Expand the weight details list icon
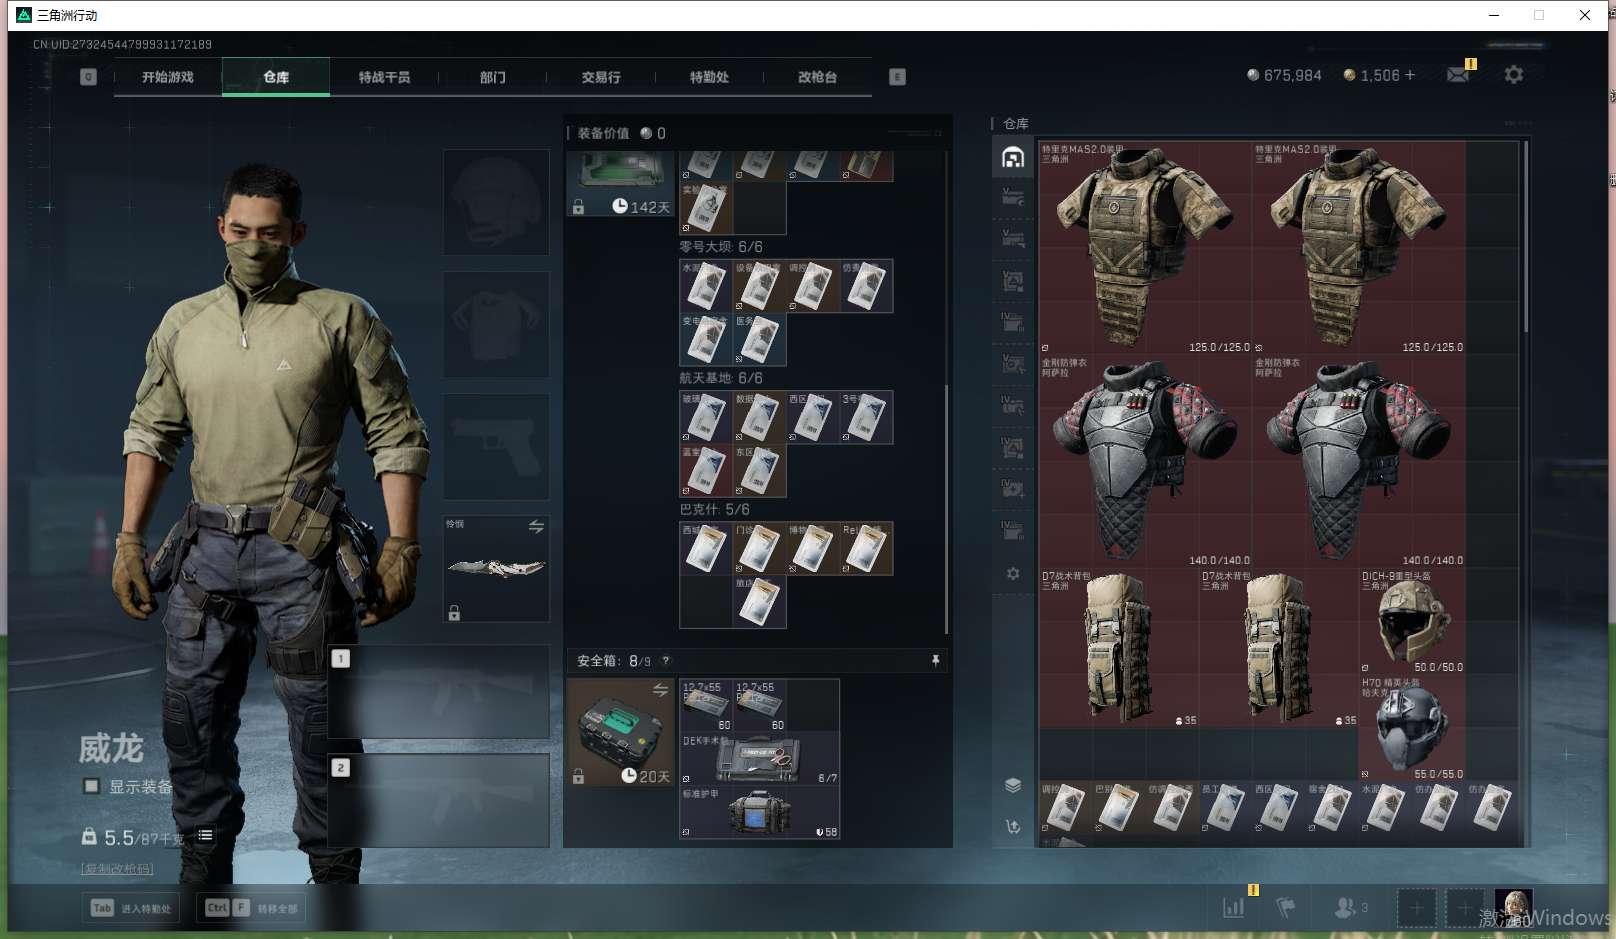This screenshot has height=939, width=1616. tap(205, 835)
